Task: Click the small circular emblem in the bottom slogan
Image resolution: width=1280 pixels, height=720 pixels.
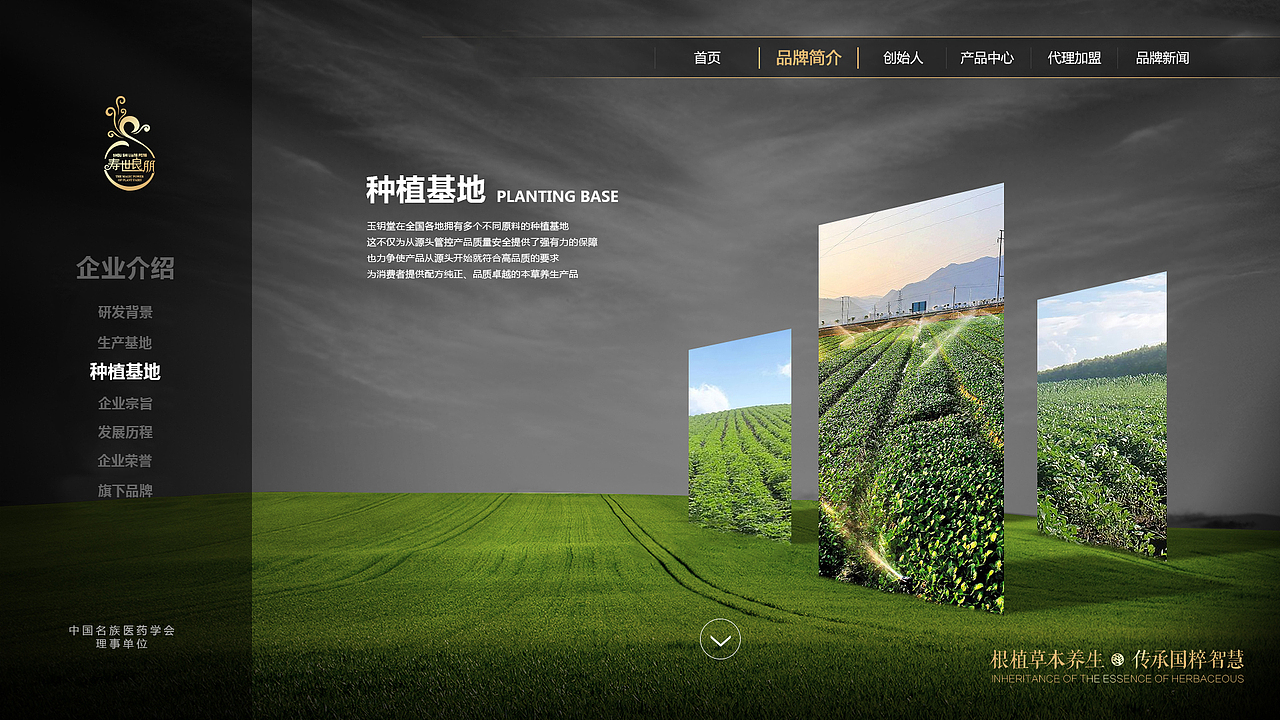Action: (x=1118, y=659)
